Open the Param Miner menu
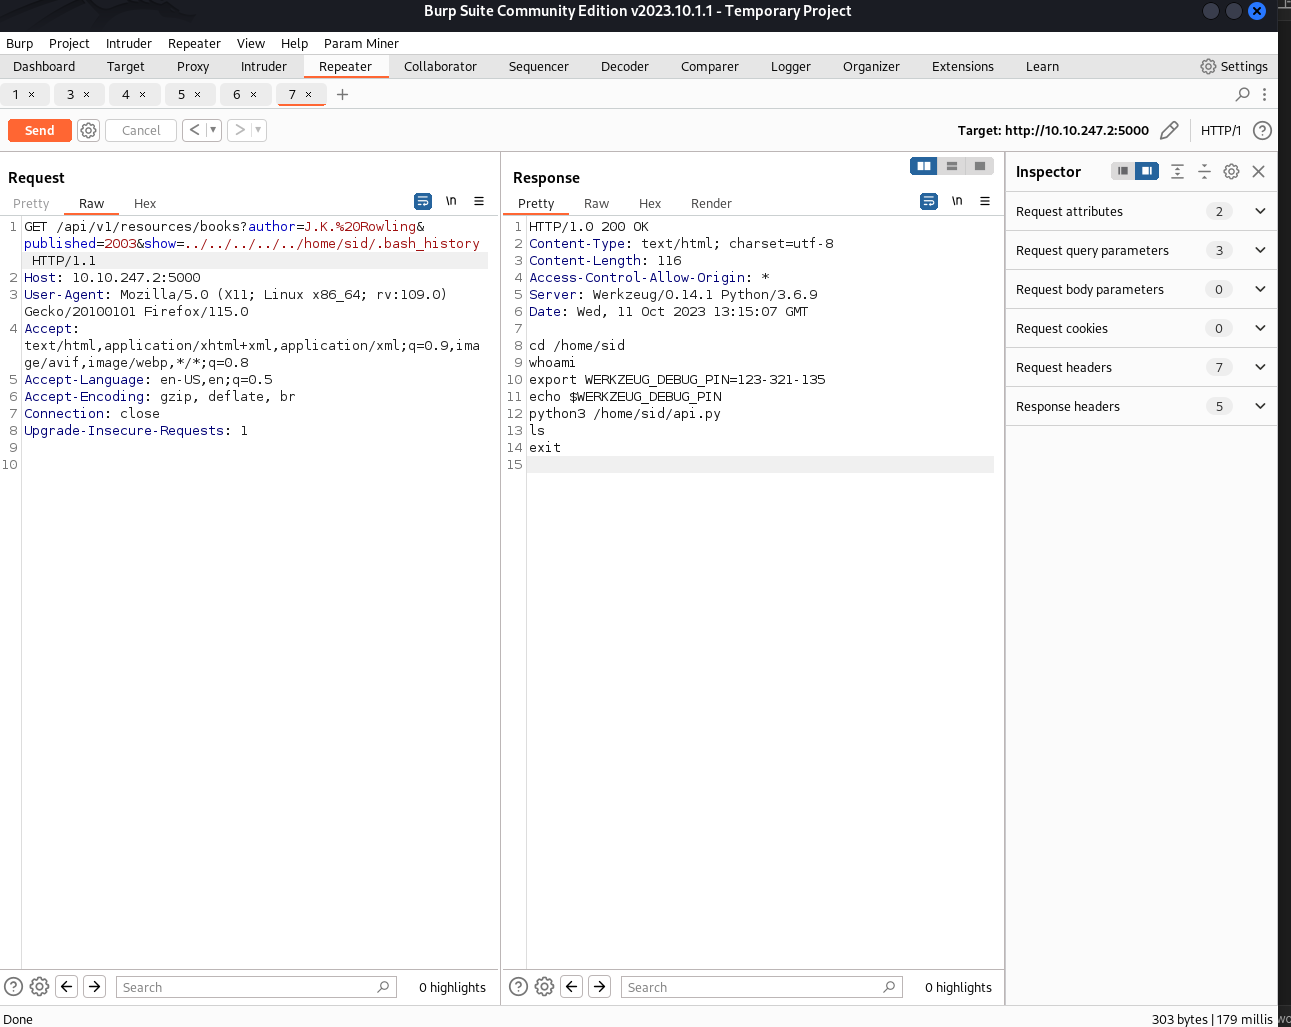 (361, 43)
